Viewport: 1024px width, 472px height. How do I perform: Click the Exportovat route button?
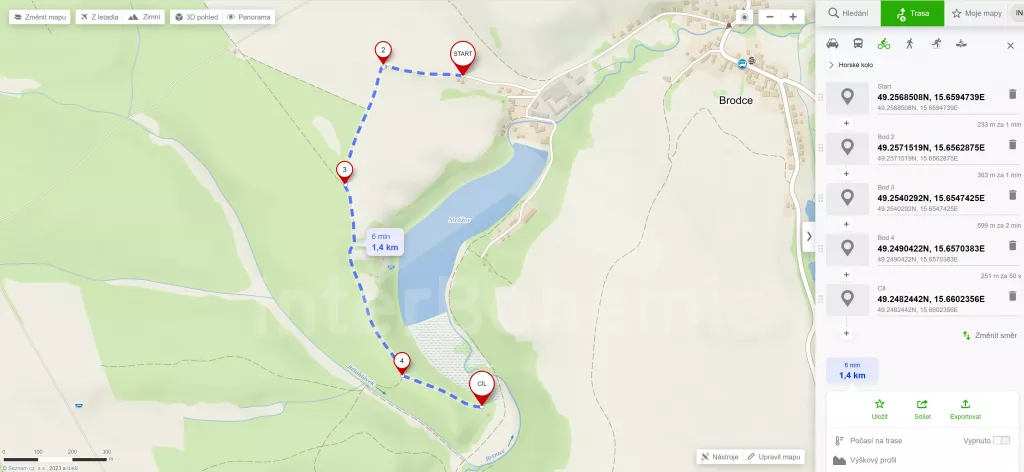click(965, 409)
